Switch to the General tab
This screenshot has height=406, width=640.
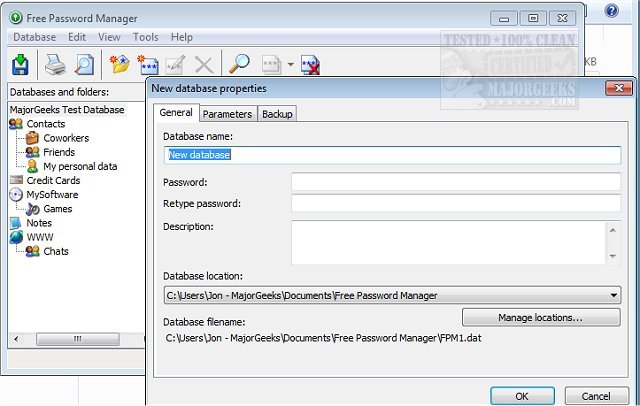pos(176,113)
